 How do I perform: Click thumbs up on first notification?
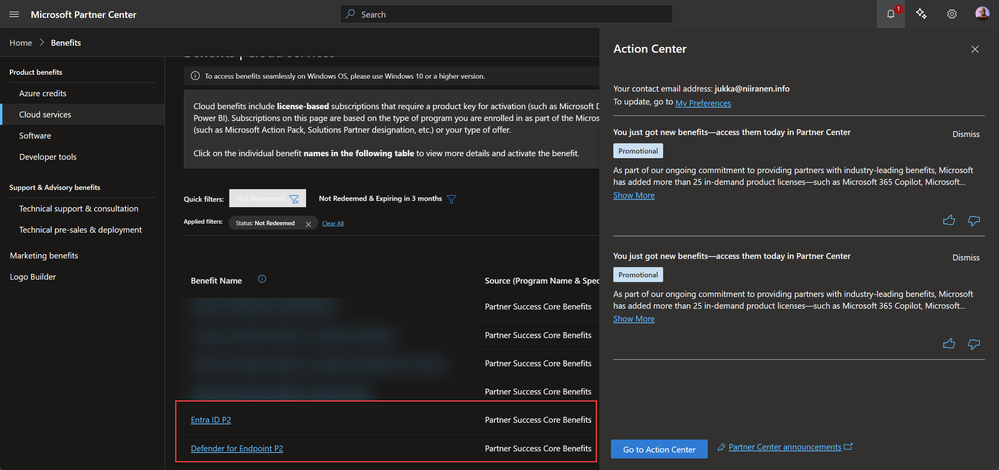949,221
